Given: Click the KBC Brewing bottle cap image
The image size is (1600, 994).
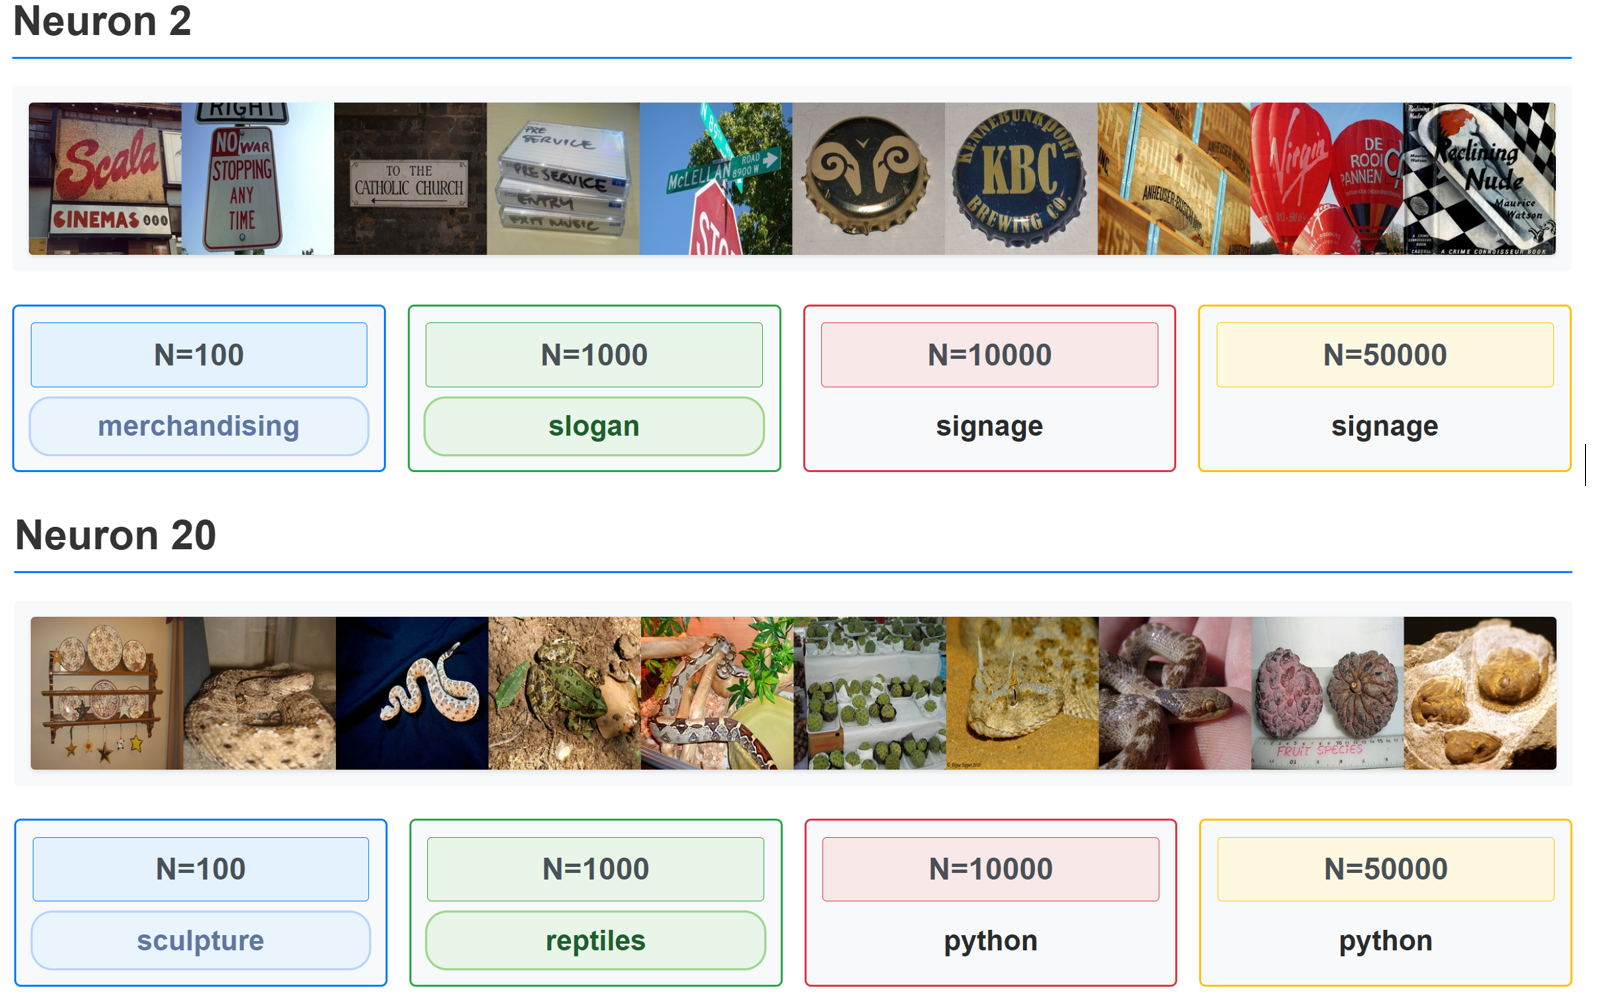Looking at the screenshot, I should [x=1020, y=179].
